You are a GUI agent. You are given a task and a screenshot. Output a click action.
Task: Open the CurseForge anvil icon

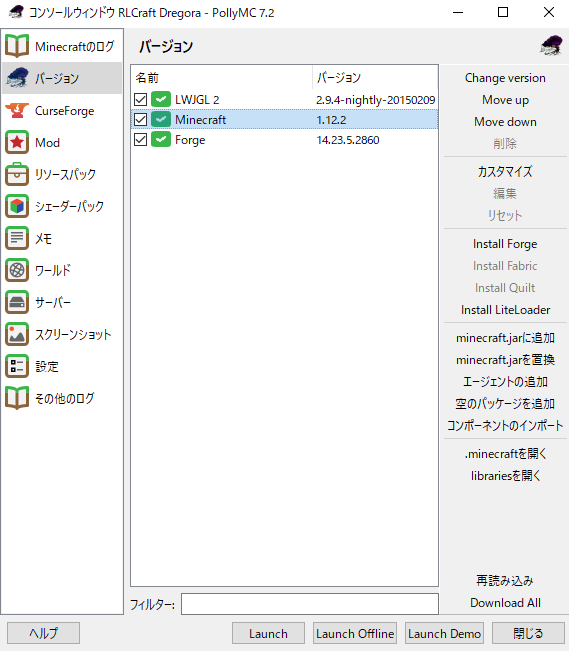tap(17, 110)
